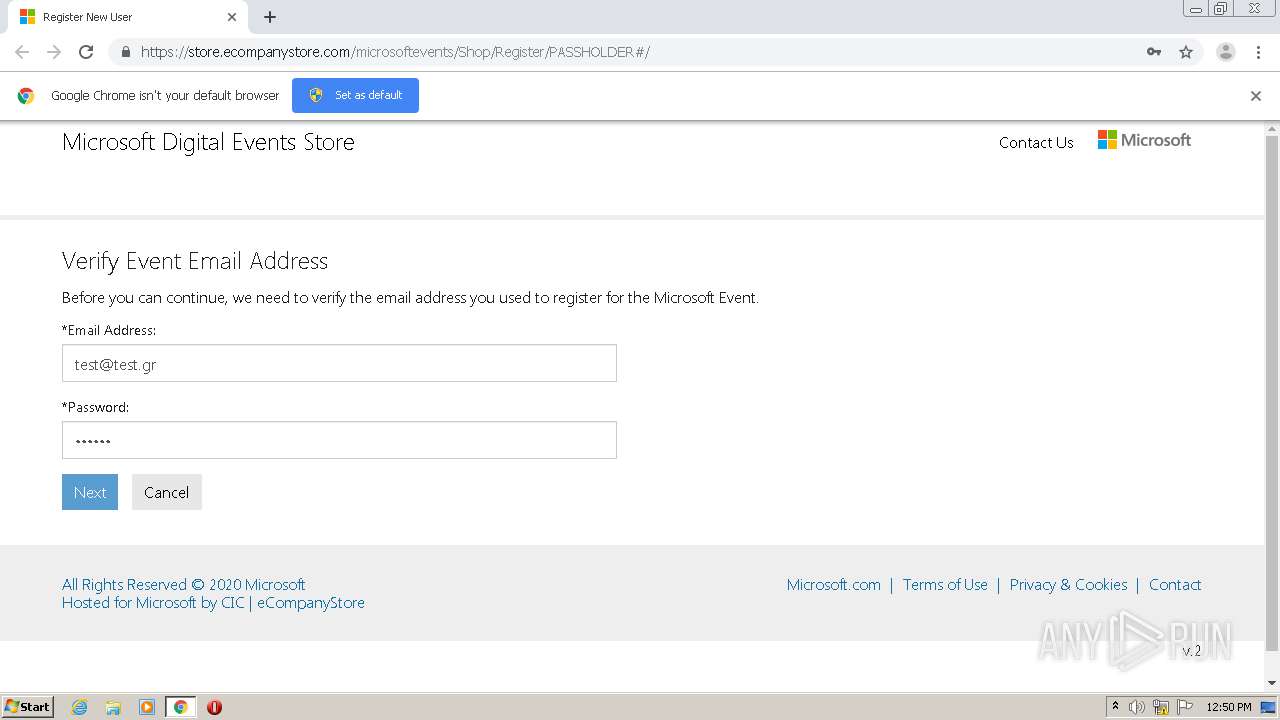Click the padlock site info icon
The image size is (1280, 720).
click(x=125, y=52)
